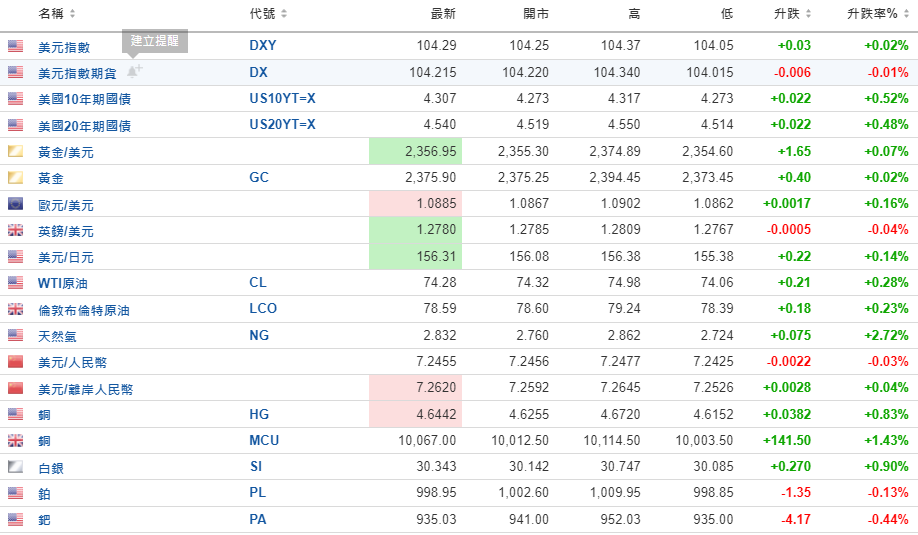Click the alert bell icon beside 美元指數期貨
Viewport: 918px width, 535px height.
click(x=134, y=72)
